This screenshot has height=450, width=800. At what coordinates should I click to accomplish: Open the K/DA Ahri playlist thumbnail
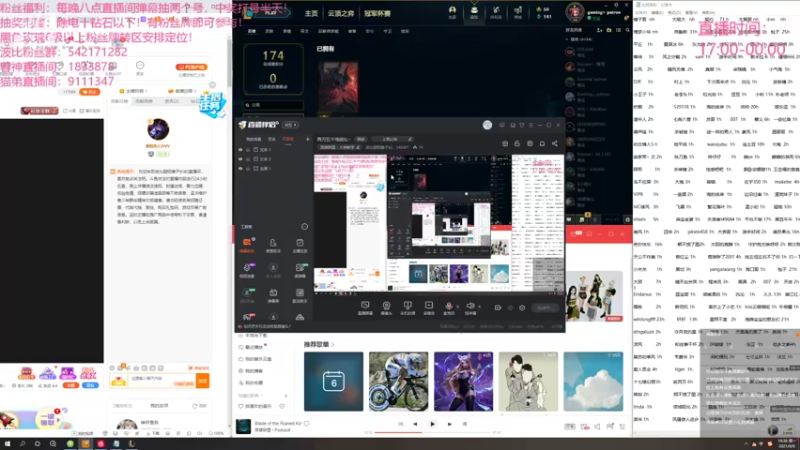463,381
